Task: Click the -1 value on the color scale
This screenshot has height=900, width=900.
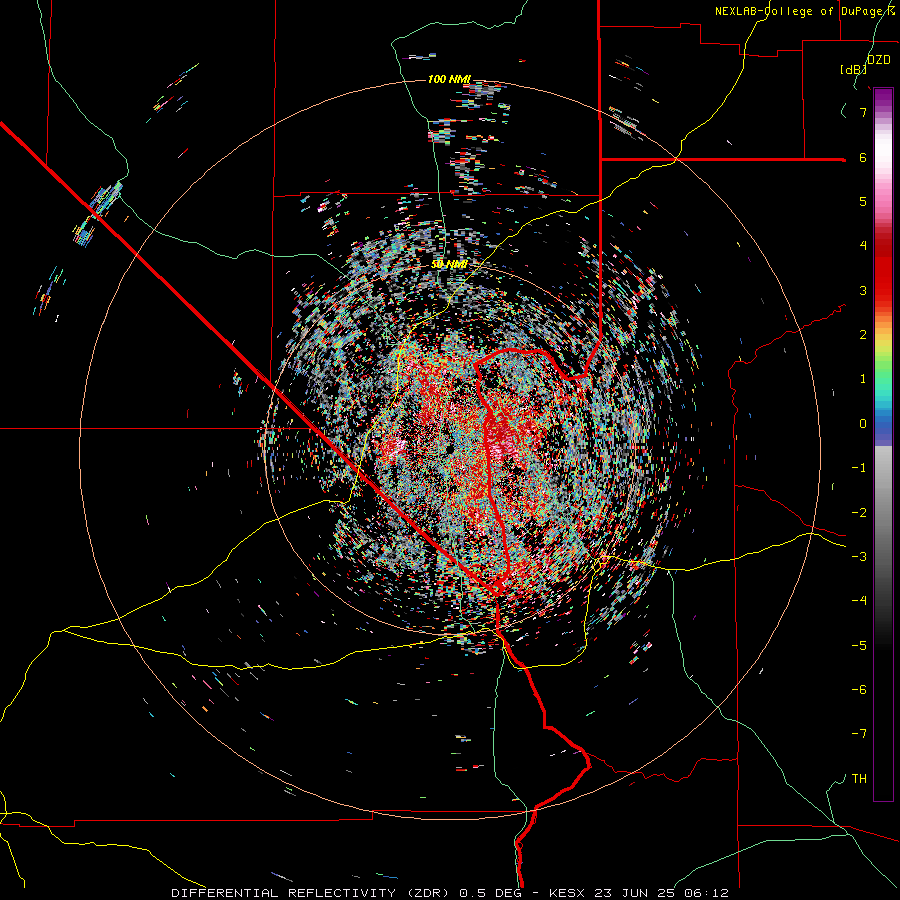Action: pyautogui.click(x=859, y=468)
